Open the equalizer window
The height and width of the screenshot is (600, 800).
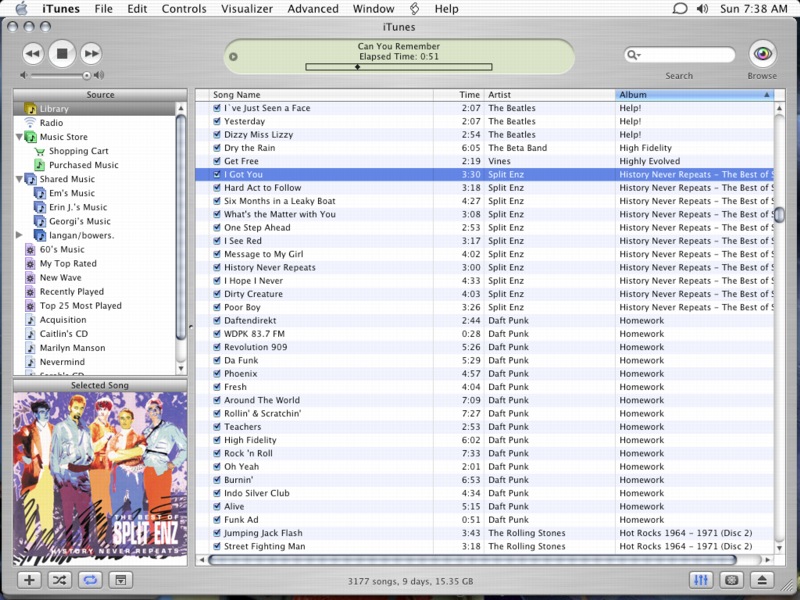point(701,580)
